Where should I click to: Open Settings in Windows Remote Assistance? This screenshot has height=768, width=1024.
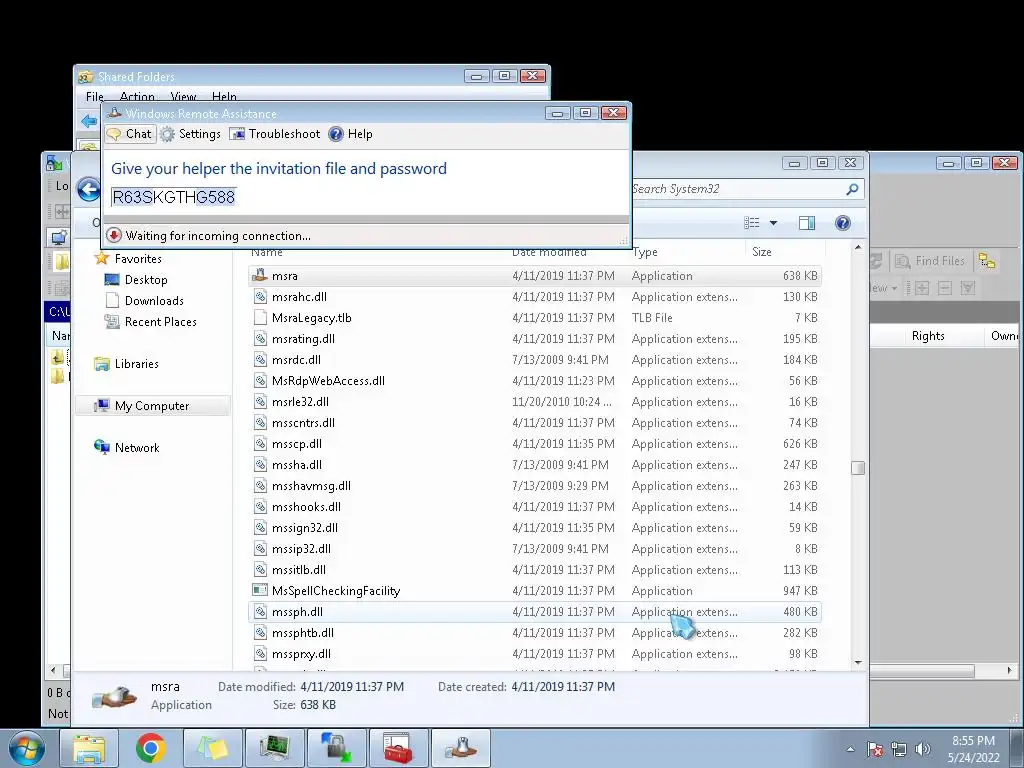point(191,134)
